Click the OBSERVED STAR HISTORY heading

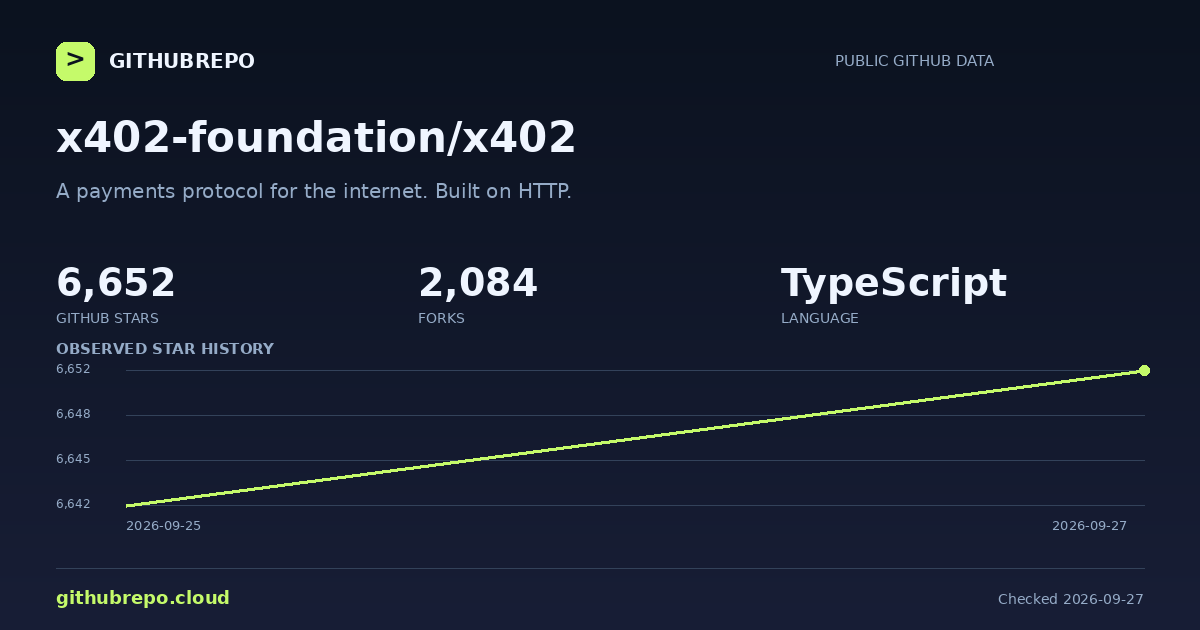point(165,349)
